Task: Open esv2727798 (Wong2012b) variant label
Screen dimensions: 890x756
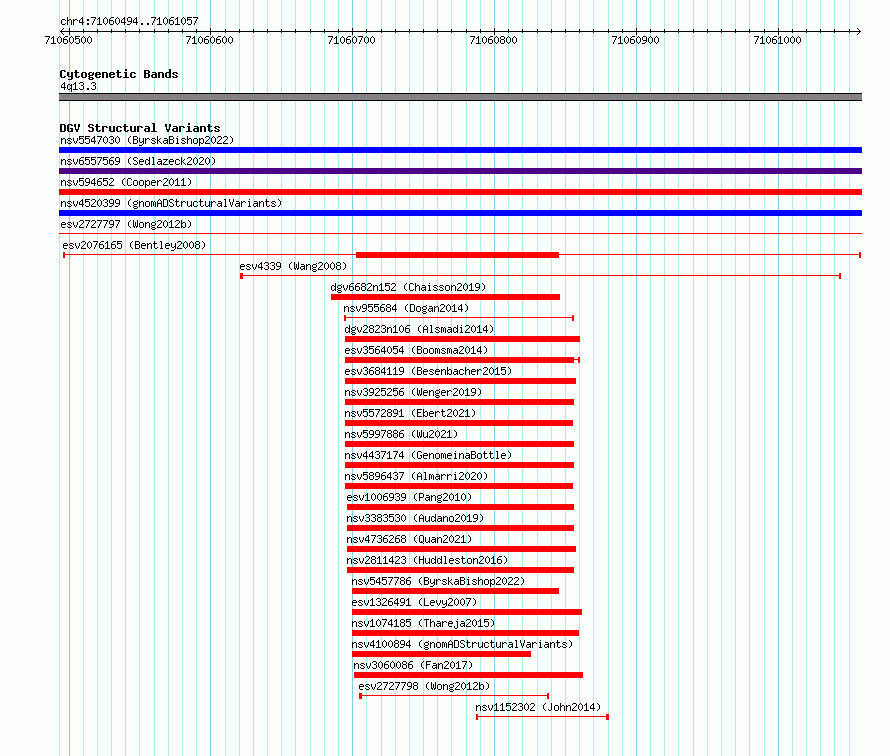Action: [x=424, y=686]
